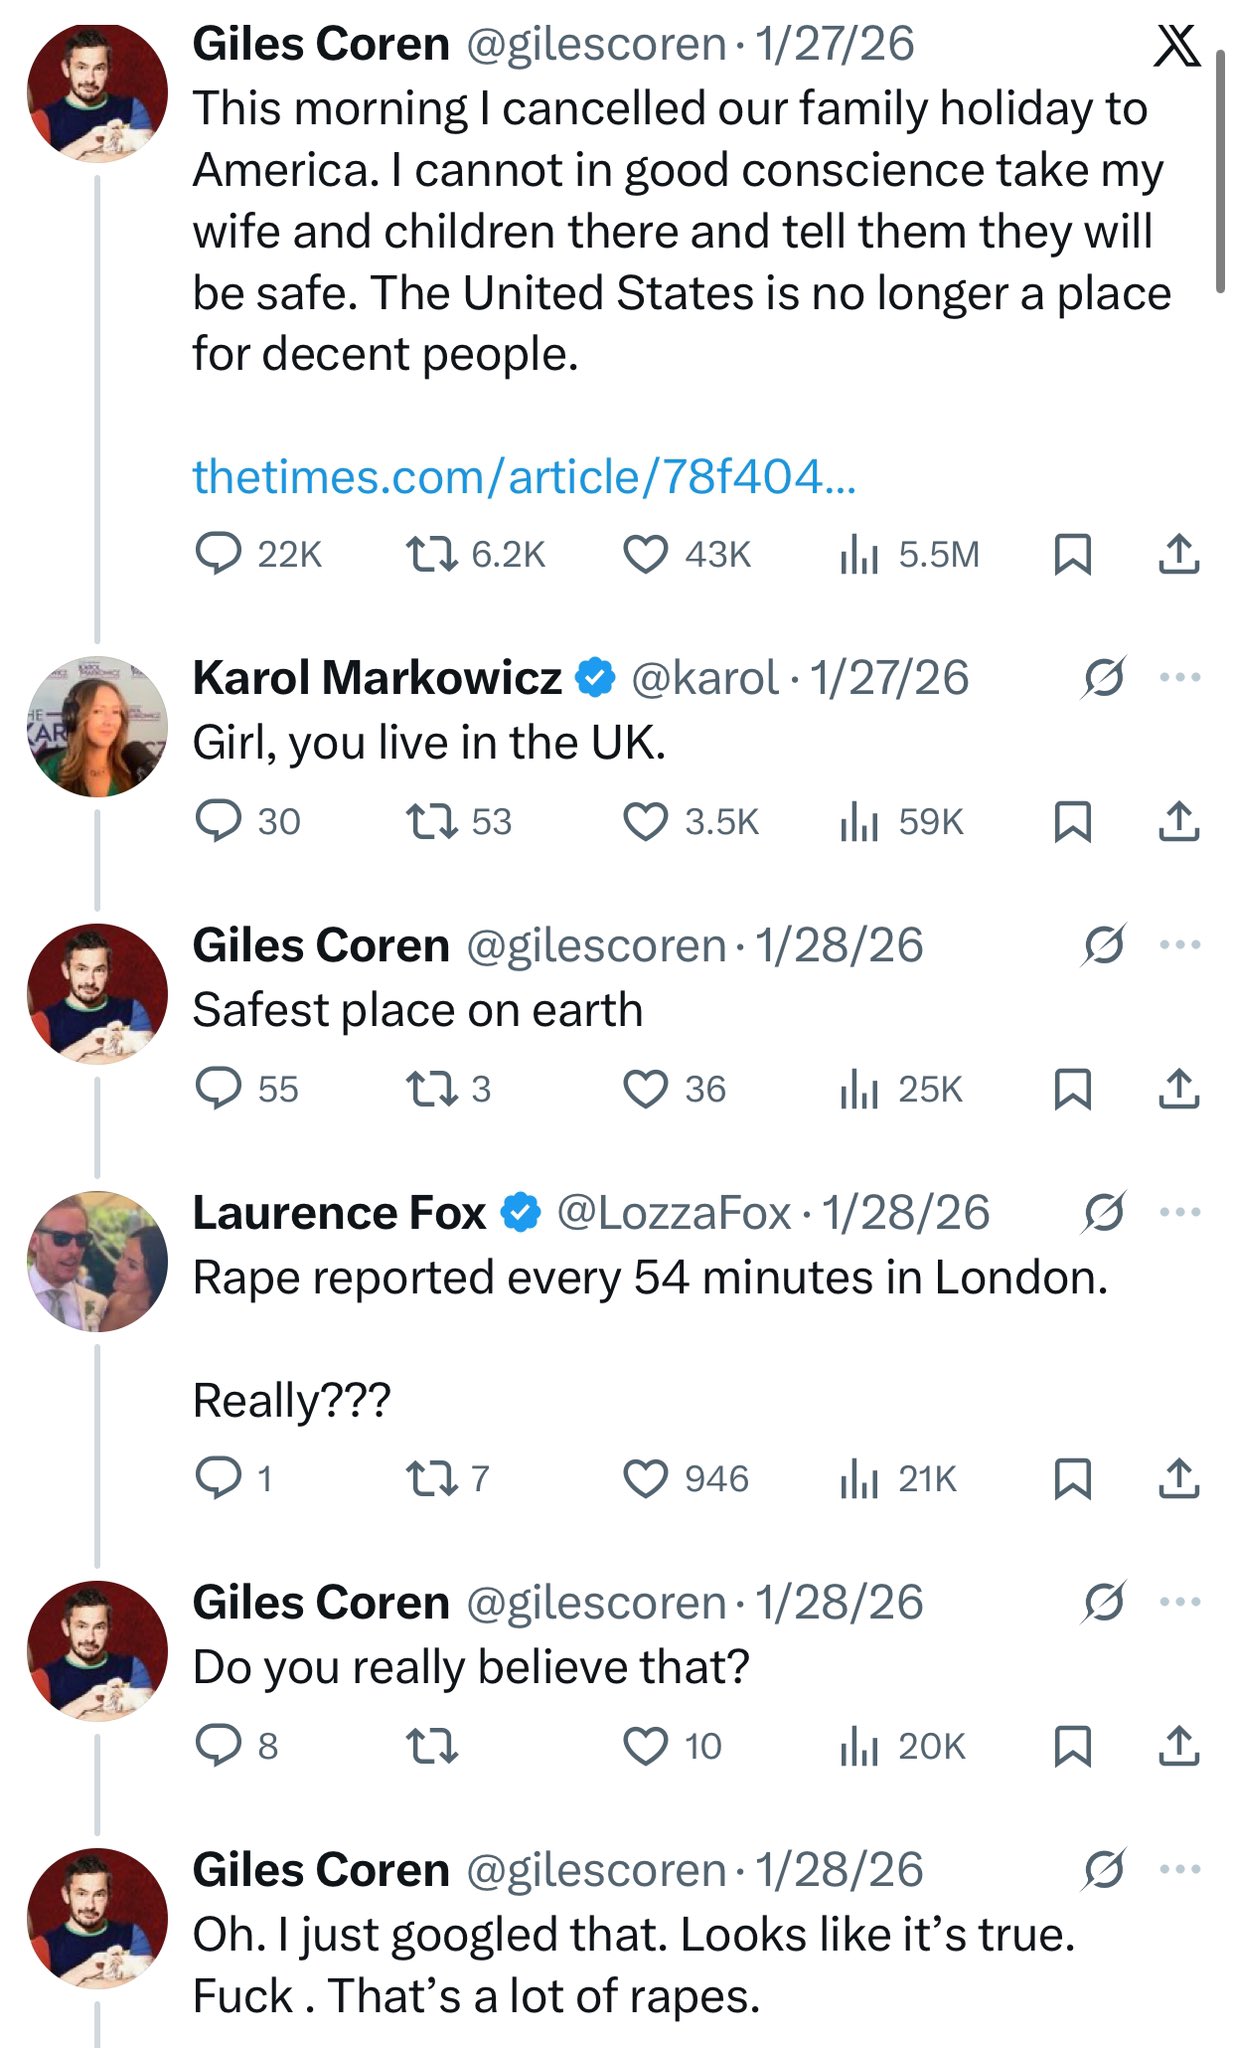
Task: Open the @LozzaFox profile handle
Action: coord(674,1212)
